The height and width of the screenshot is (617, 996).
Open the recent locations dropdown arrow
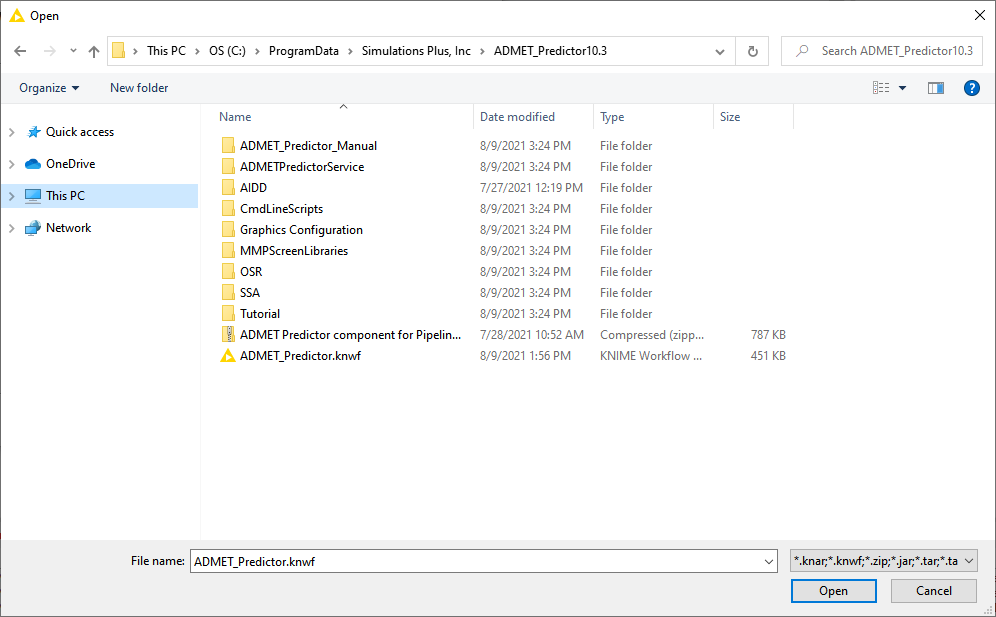73,51
